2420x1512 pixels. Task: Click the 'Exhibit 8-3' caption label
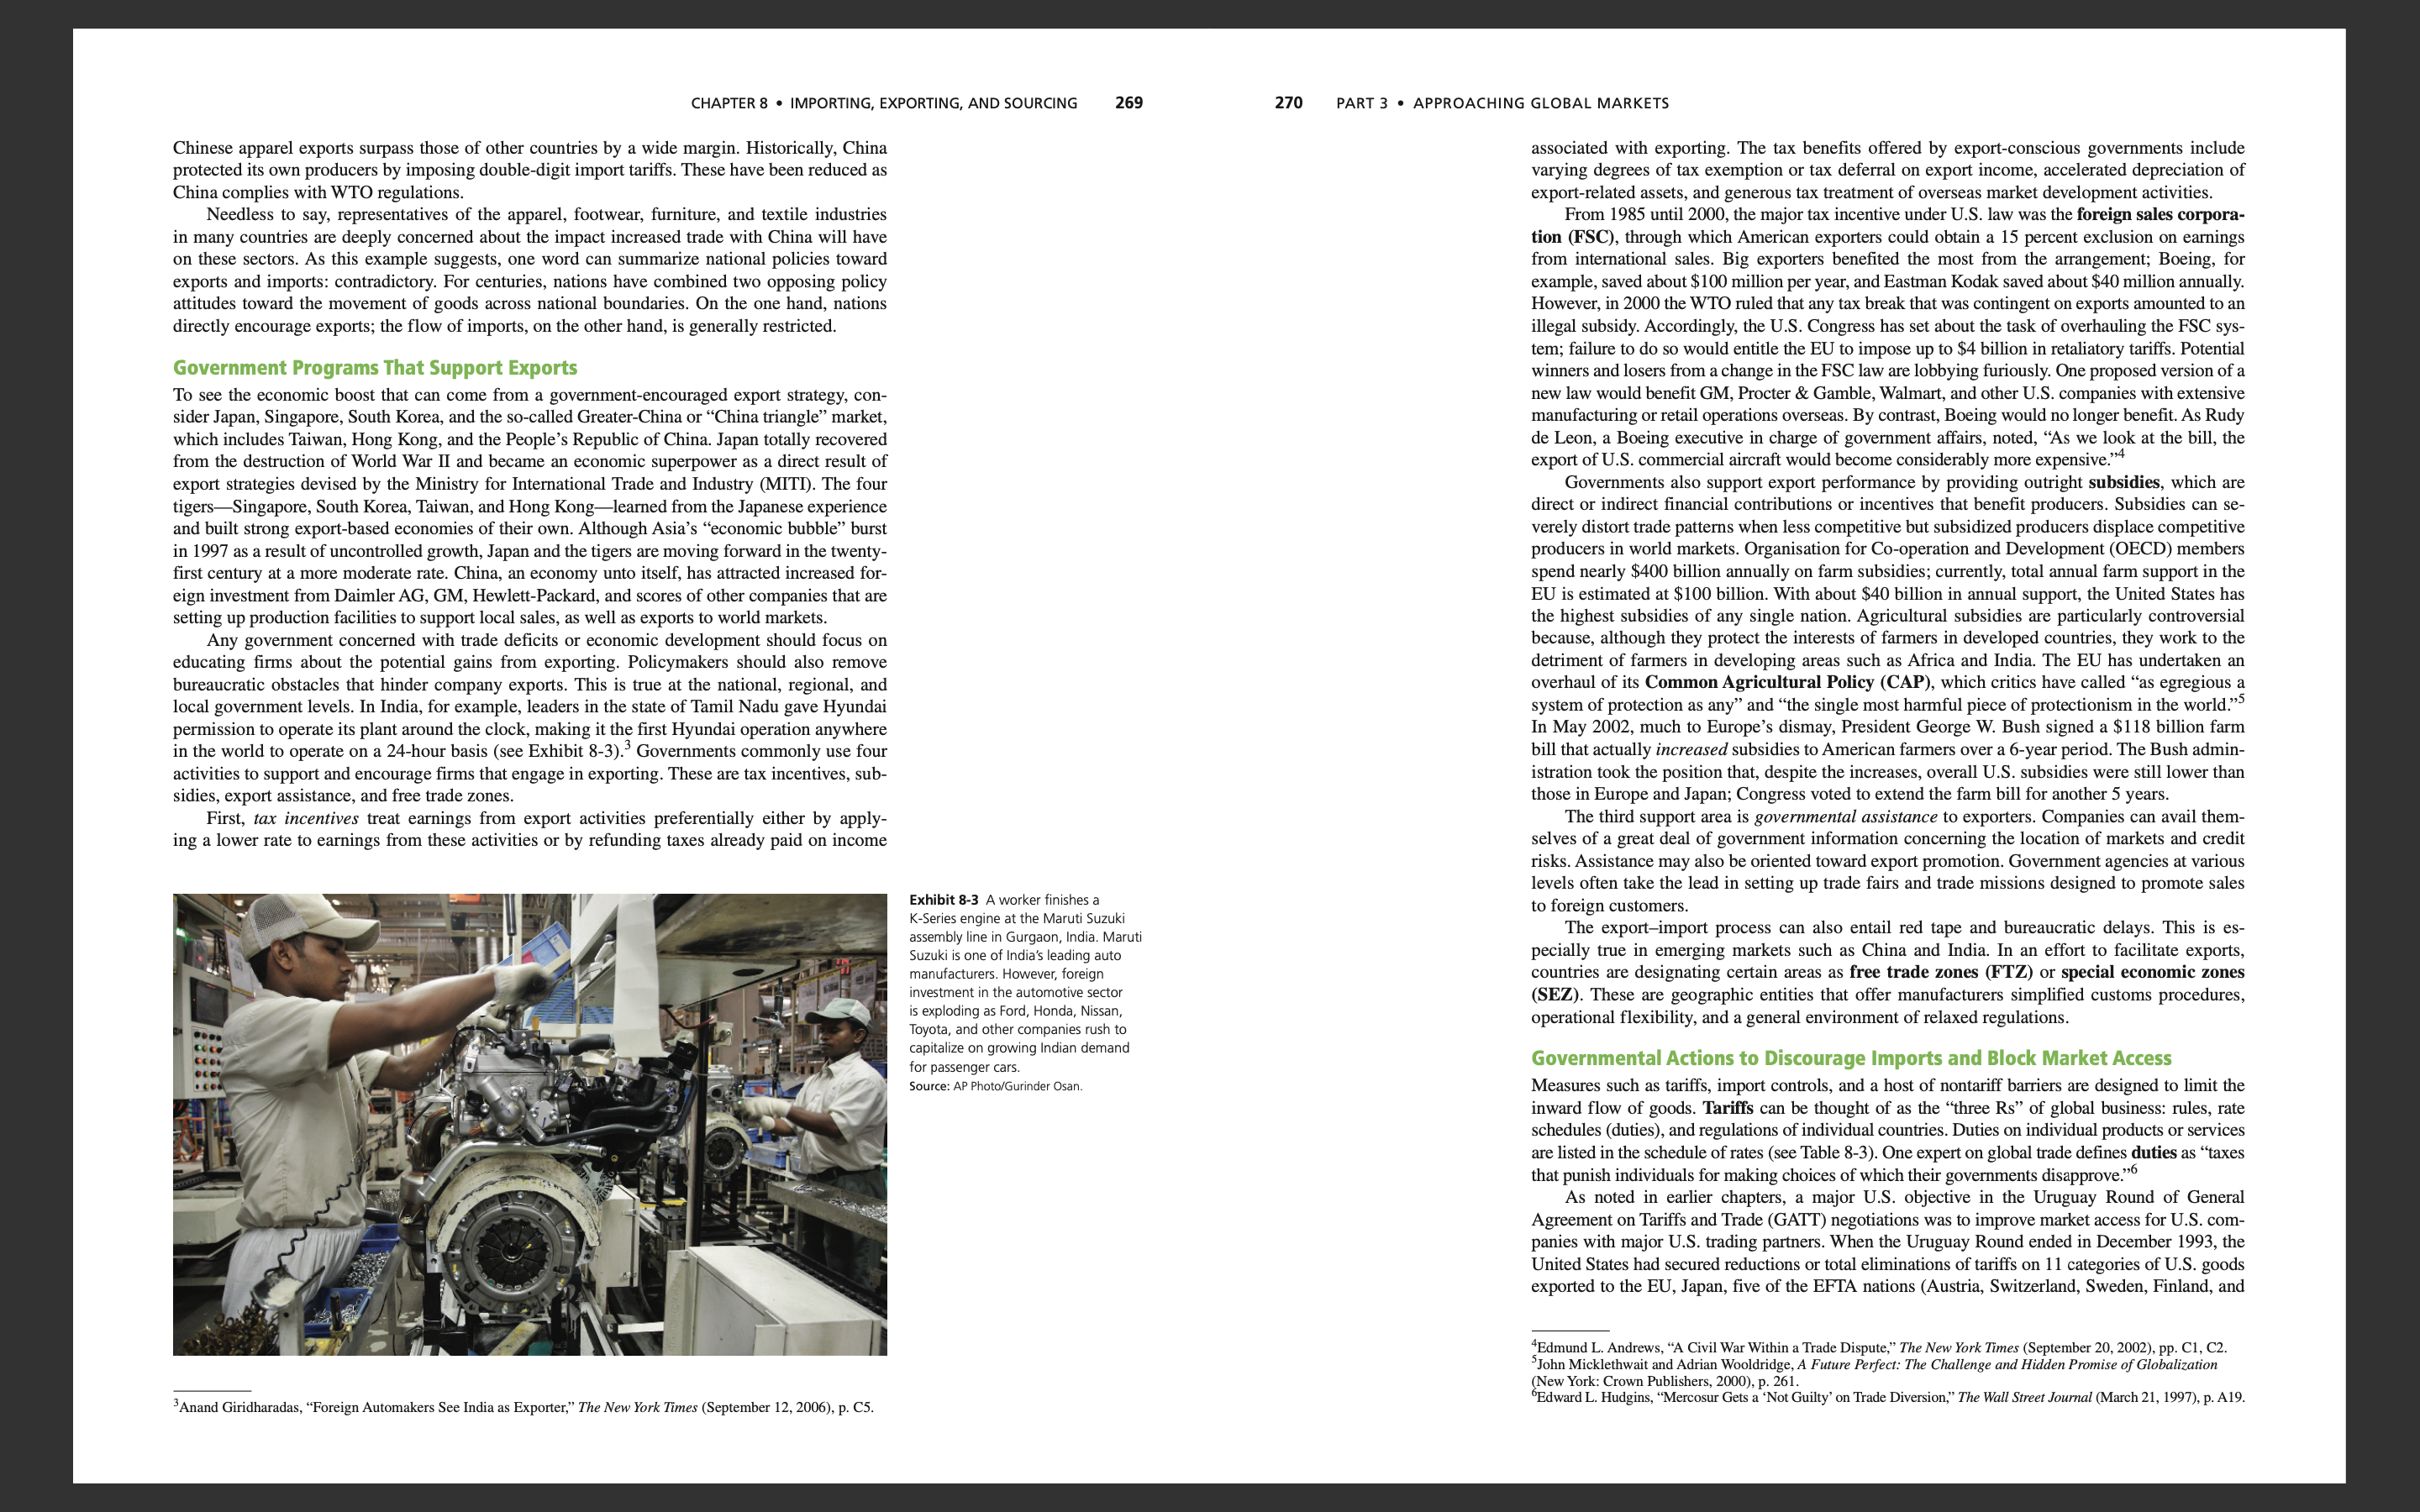tap(943, 900)
